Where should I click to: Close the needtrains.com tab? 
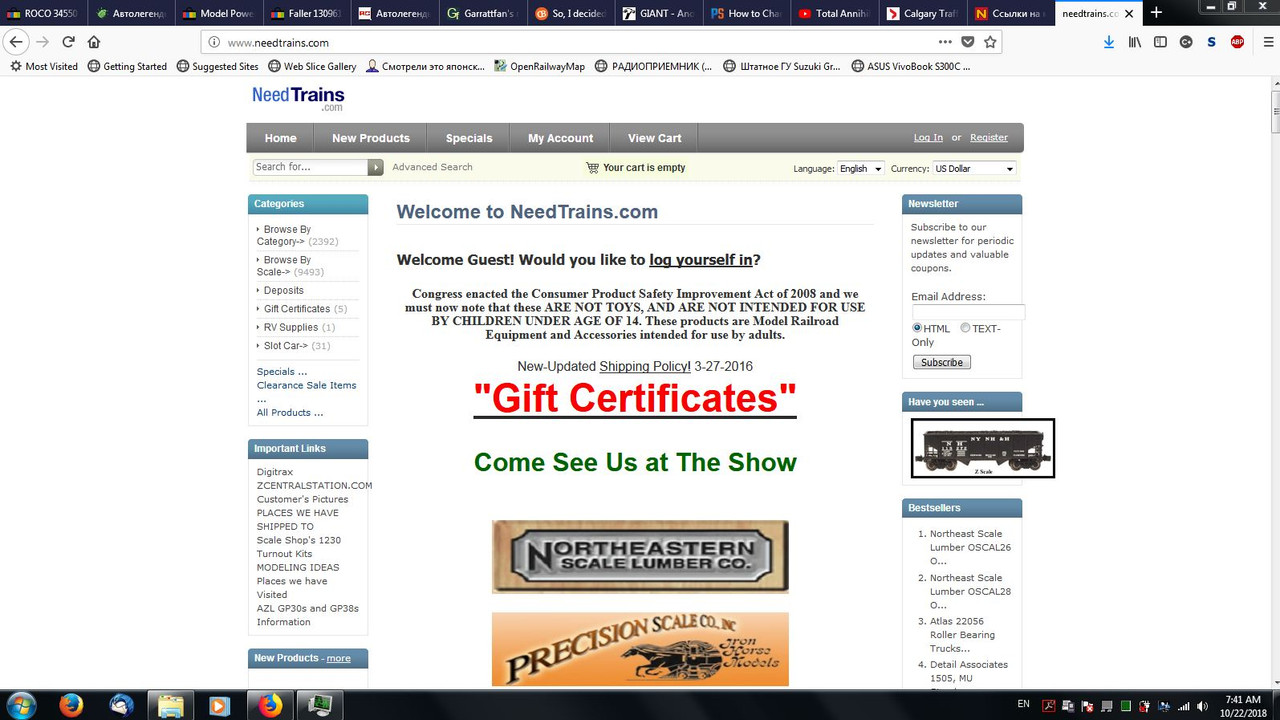point(1131,13)
